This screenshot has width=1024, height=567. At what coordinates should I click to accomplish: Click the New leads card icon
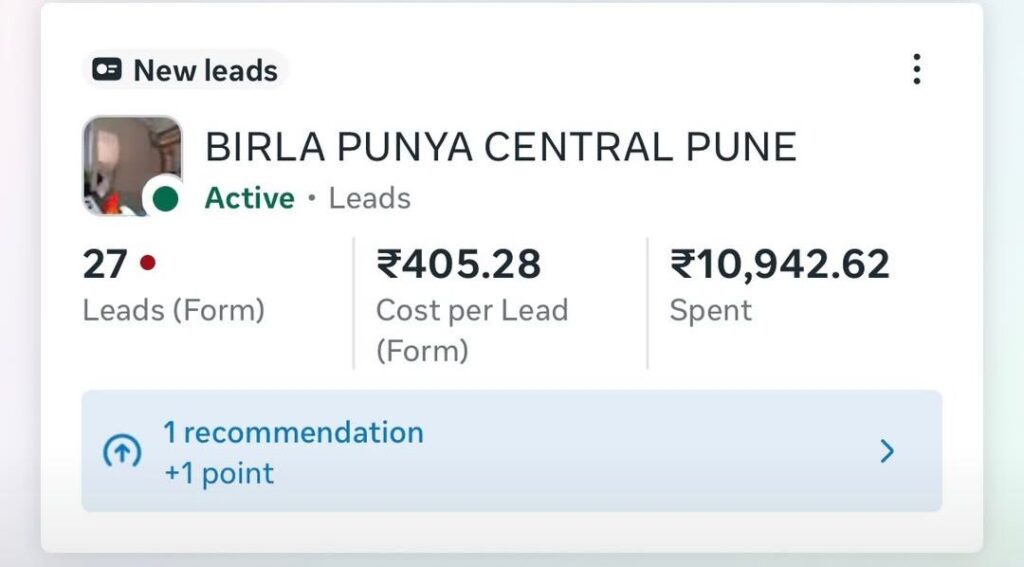pos(107,70)
